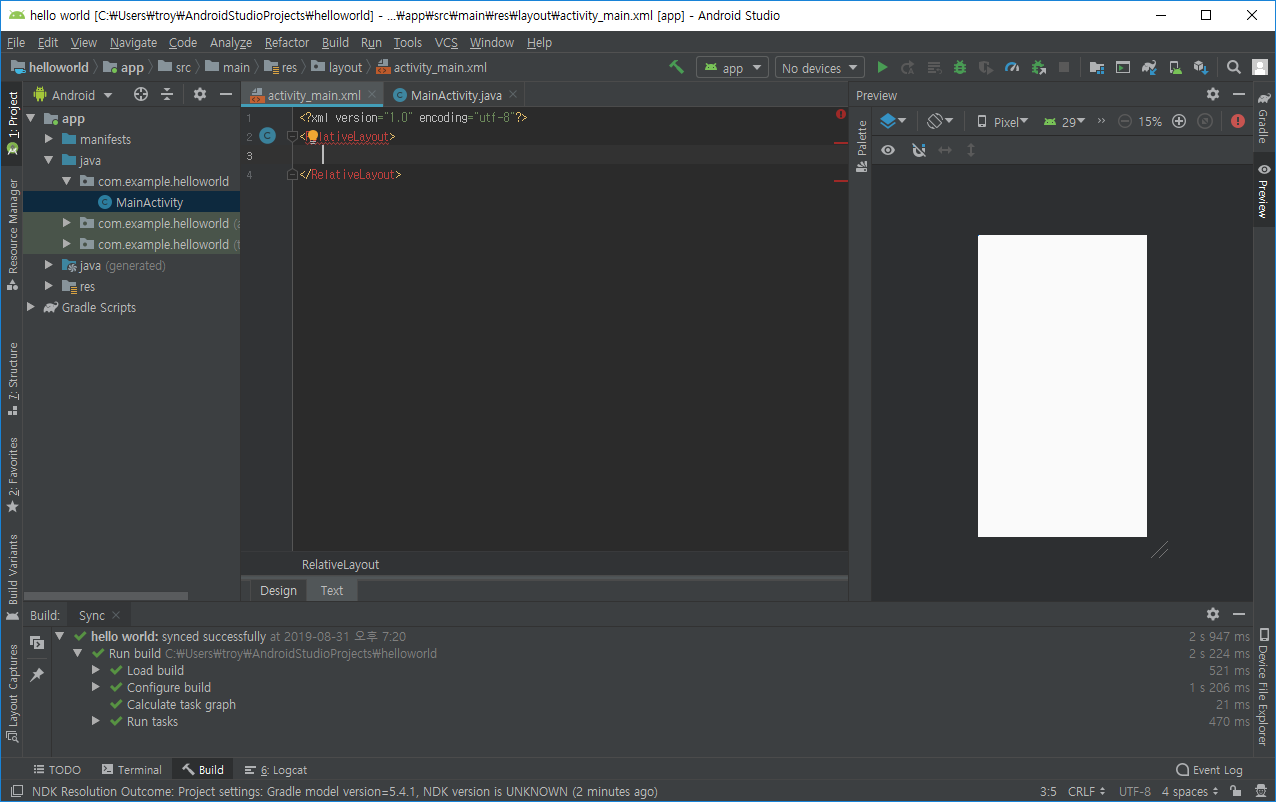Viewport: 1276px width, 802px height.
Task: Open the design surface layers dropdown
Action: coord(893,121)
